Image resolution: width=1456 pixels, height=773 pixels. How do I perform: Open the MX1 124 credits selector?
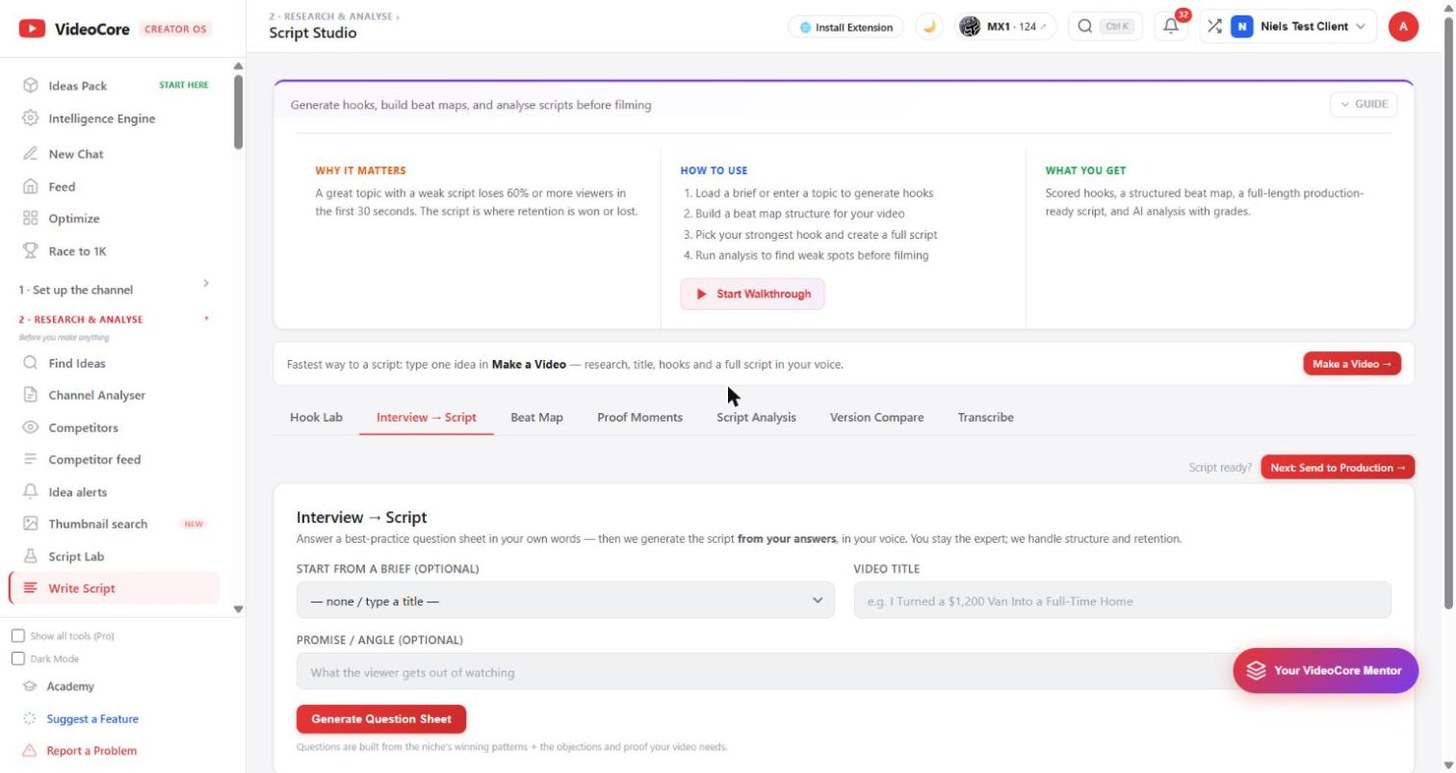pos(1006,27)
